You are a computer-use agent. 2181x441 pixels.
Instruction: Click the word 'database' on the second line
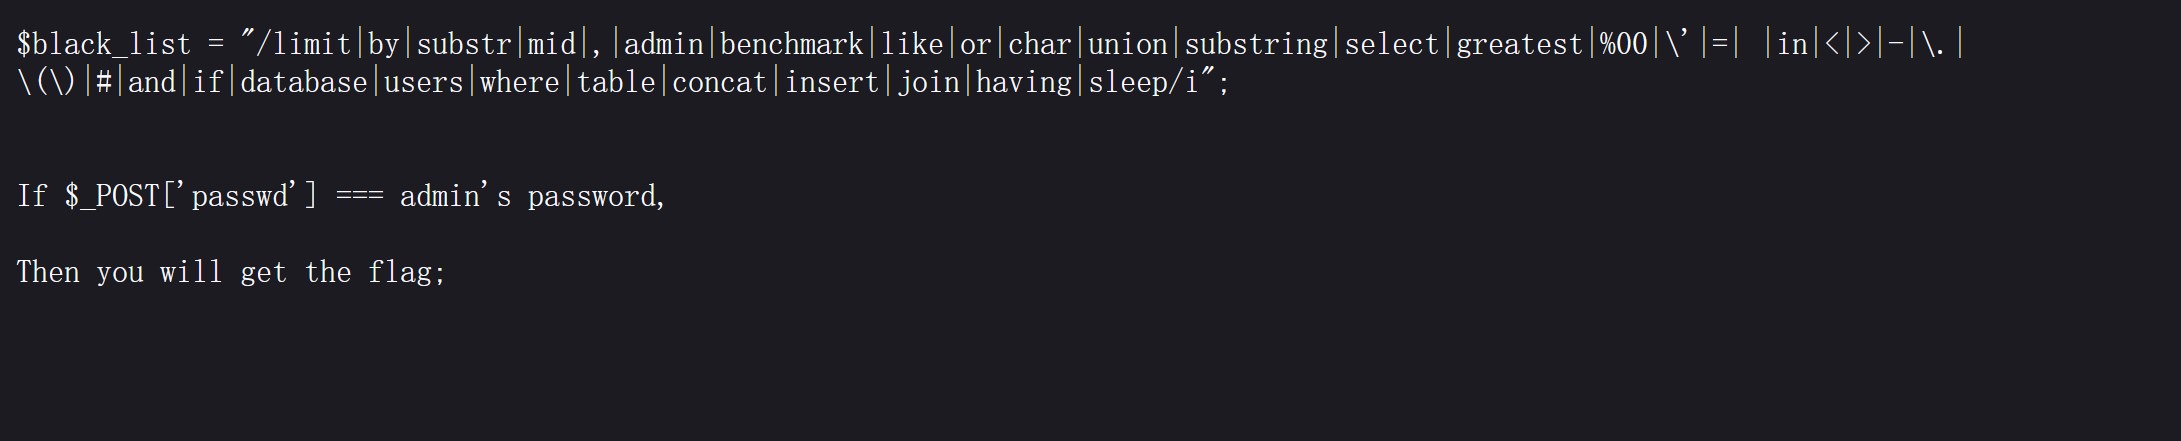pos(304,82)
